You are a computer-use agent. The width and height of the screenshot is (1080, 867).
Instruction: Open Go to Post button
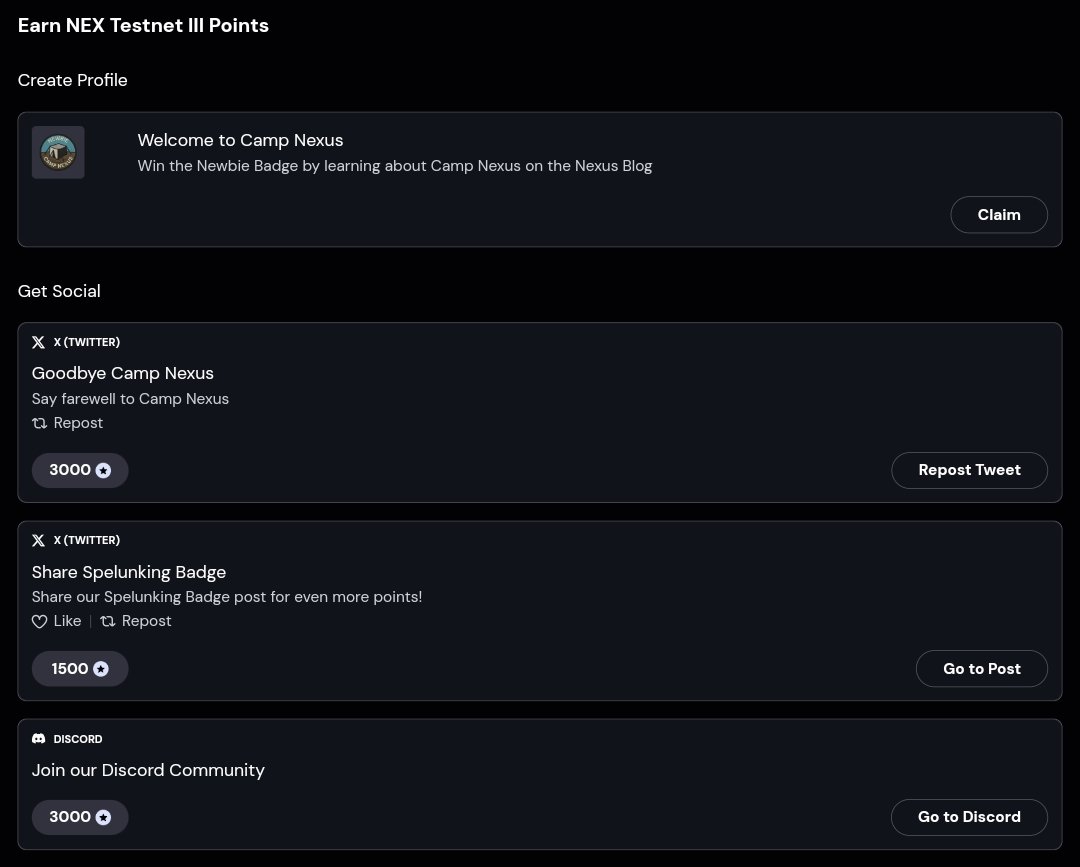(982, 669)
